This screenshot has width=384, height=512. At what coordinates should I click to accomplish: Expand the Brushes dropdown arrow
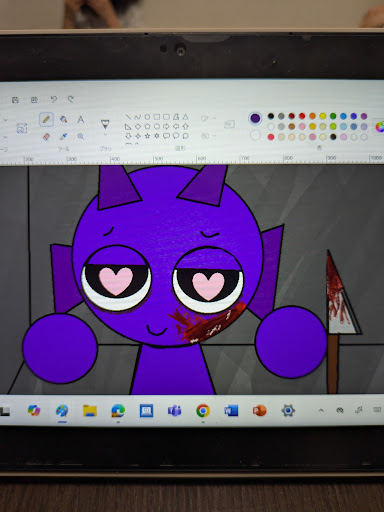pos(105,135)
